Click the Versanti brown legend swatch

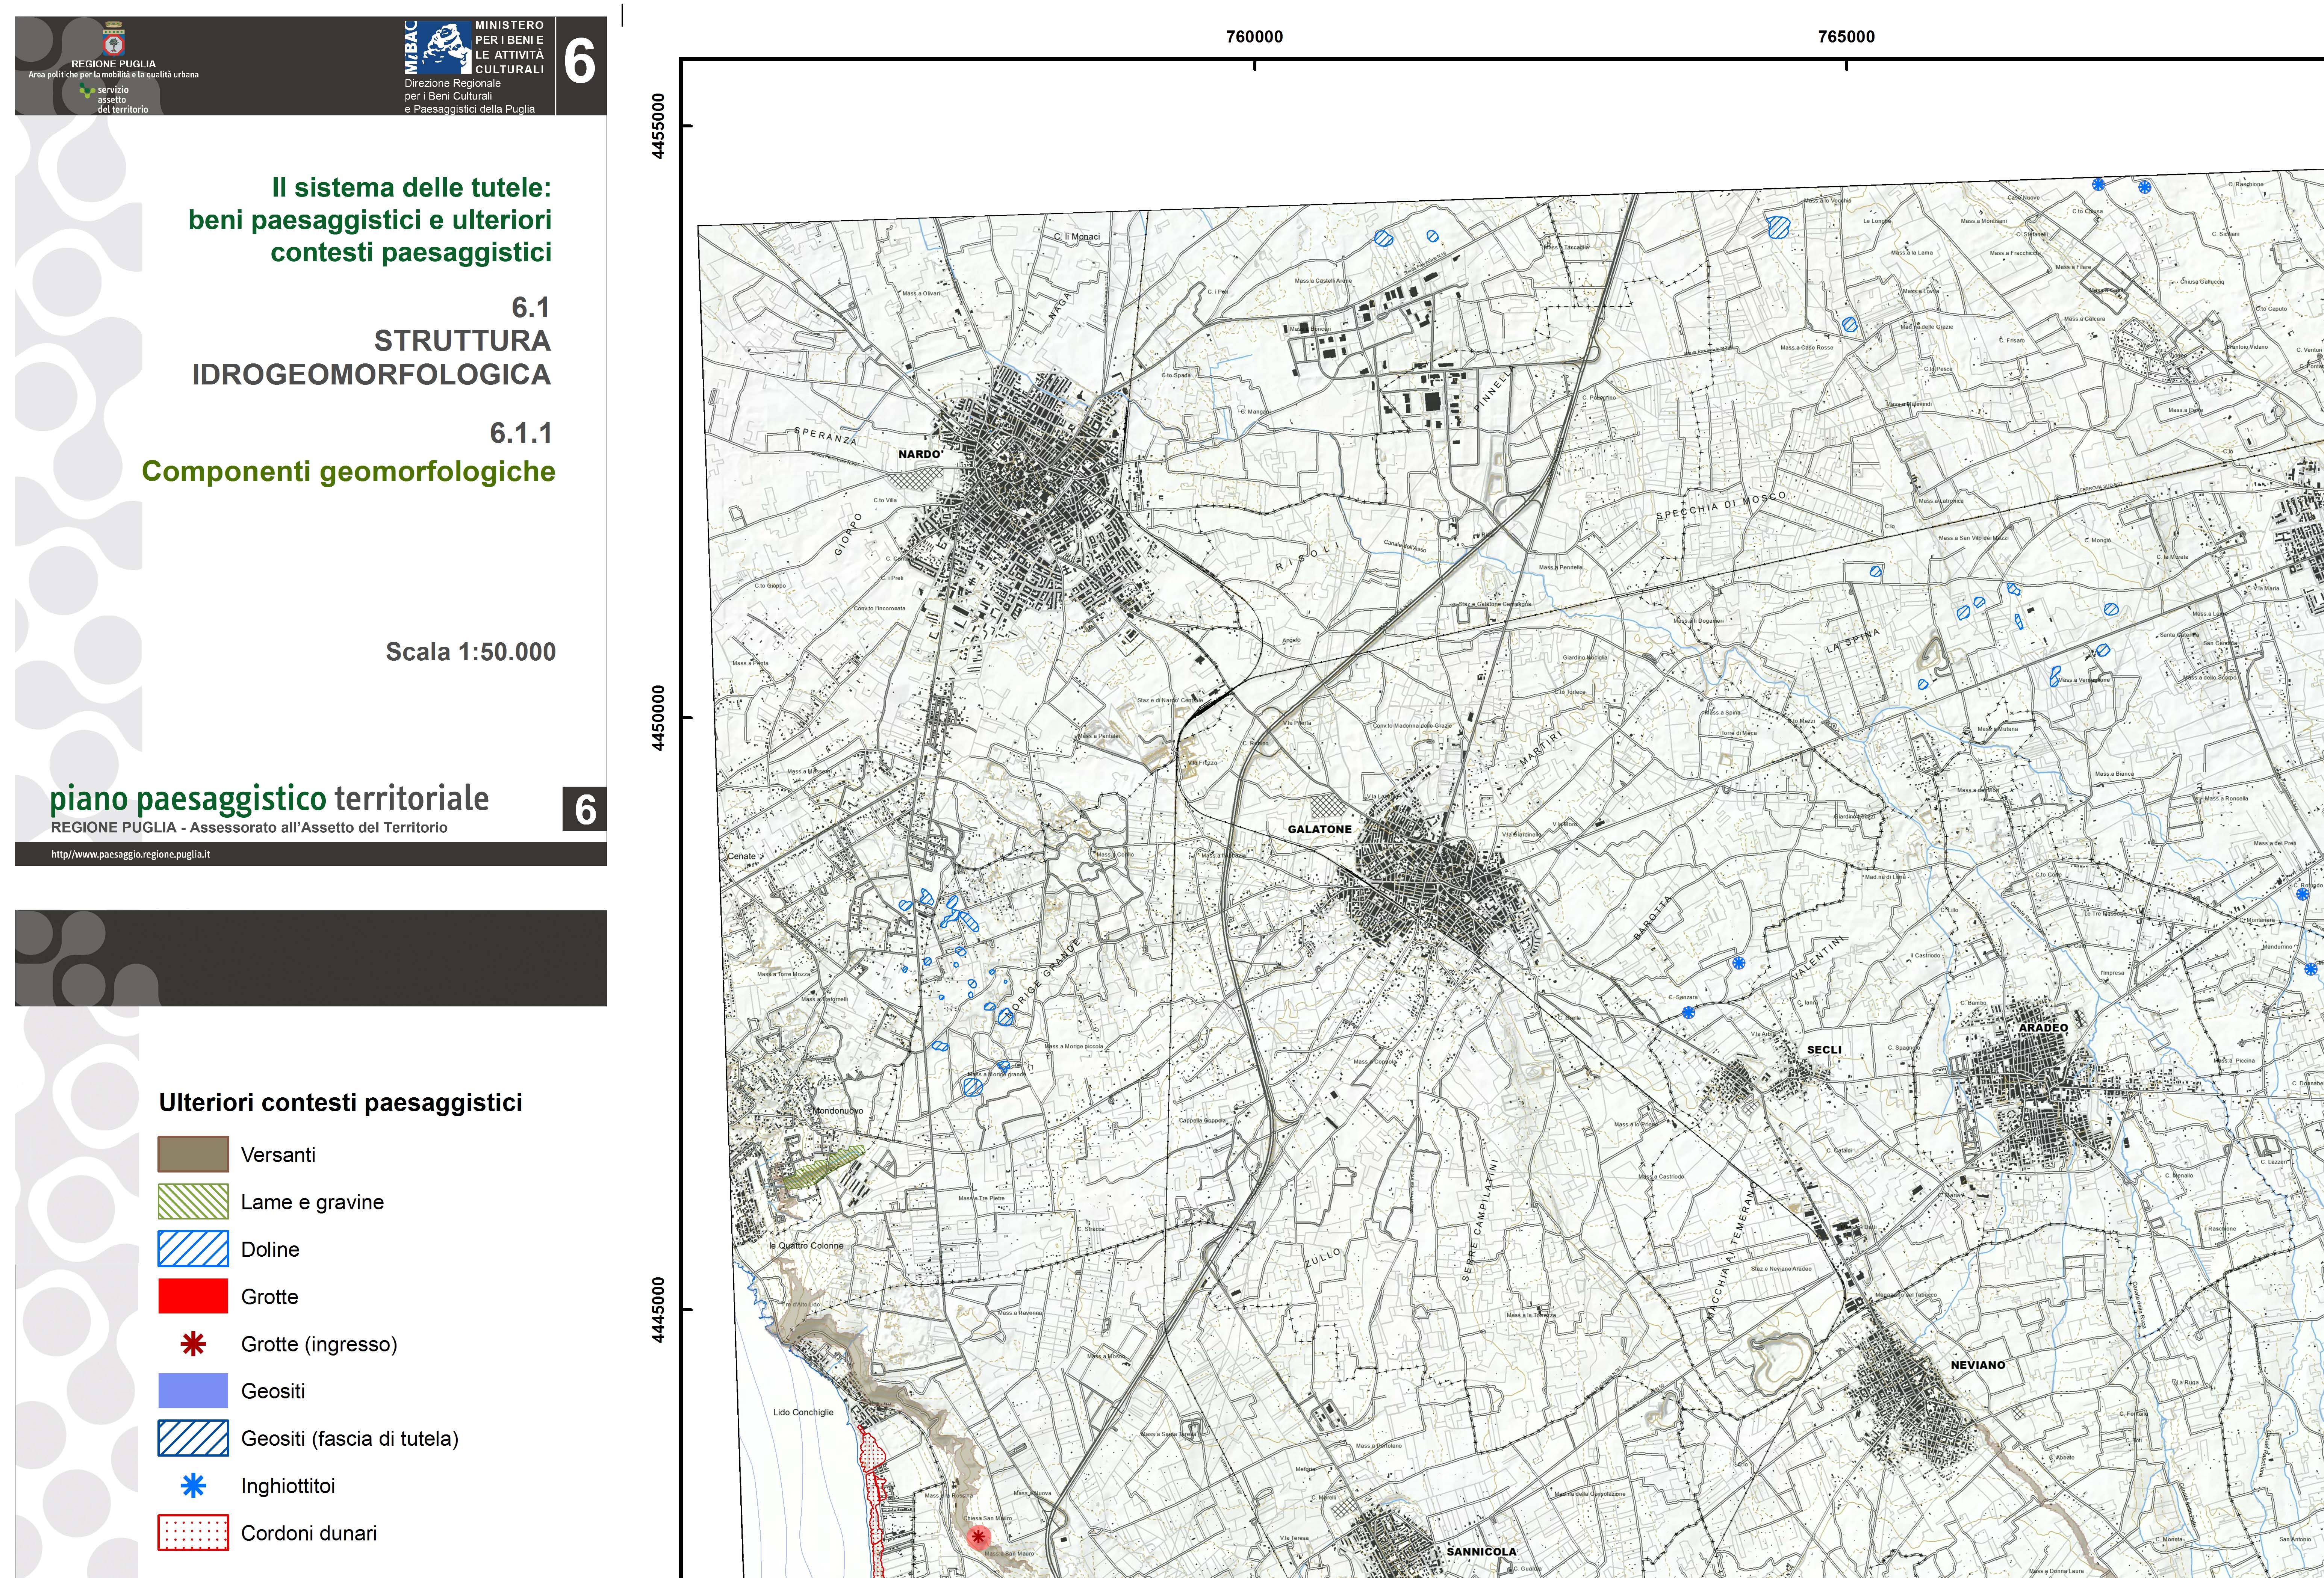[193, 1154]
